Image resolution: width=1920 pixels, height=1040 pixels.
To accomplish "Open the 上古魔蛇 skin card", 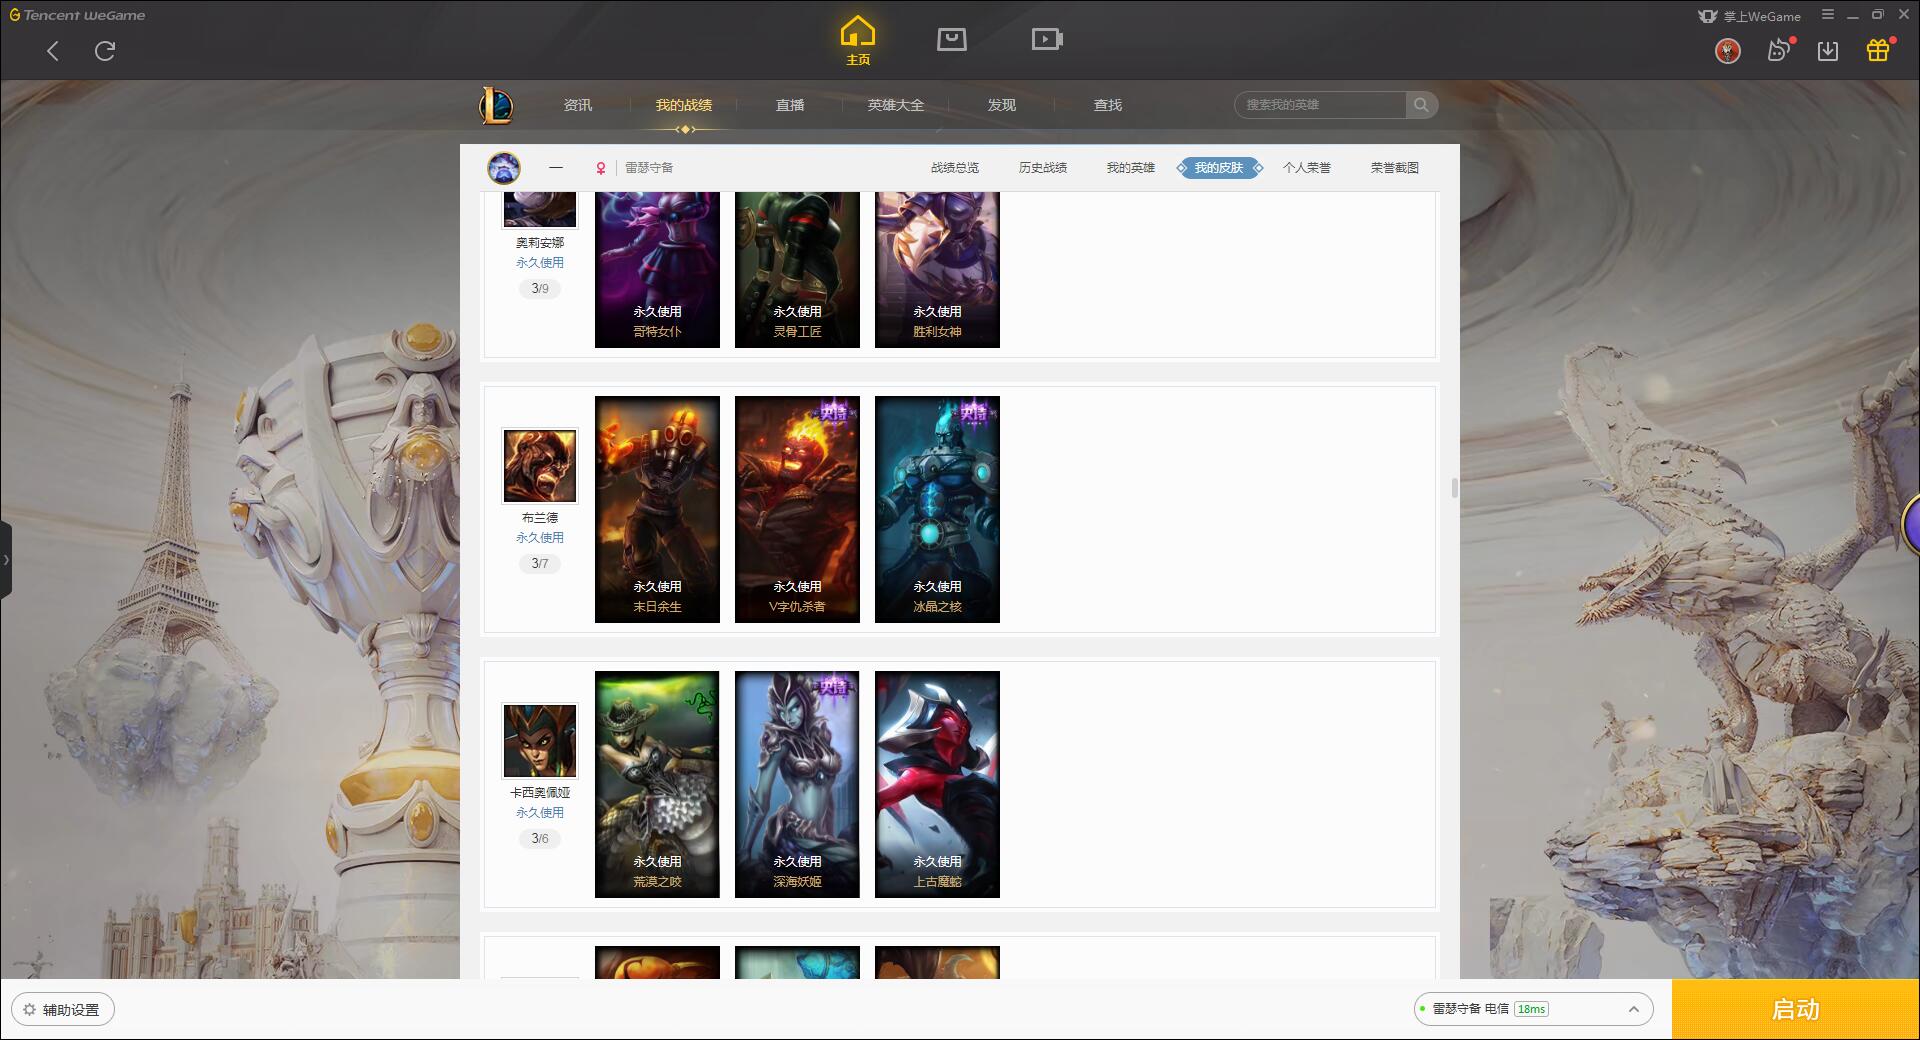I will [x=937, y=784].
